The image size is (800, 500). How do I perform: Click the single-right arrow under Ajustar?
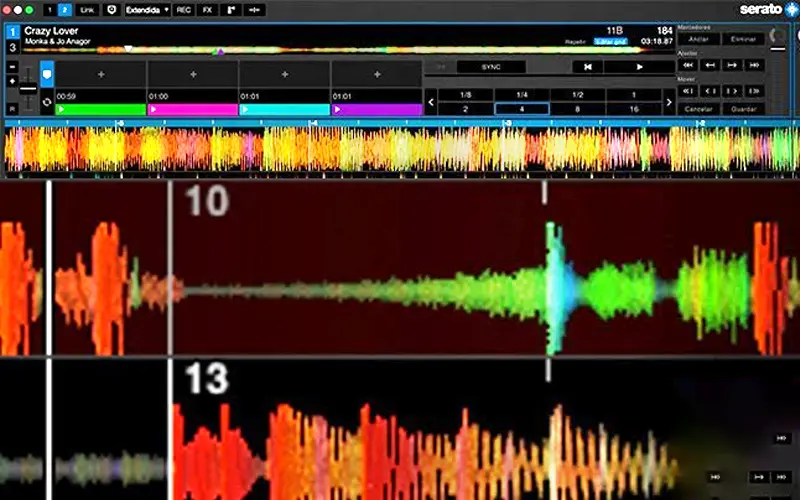(732, 65)
